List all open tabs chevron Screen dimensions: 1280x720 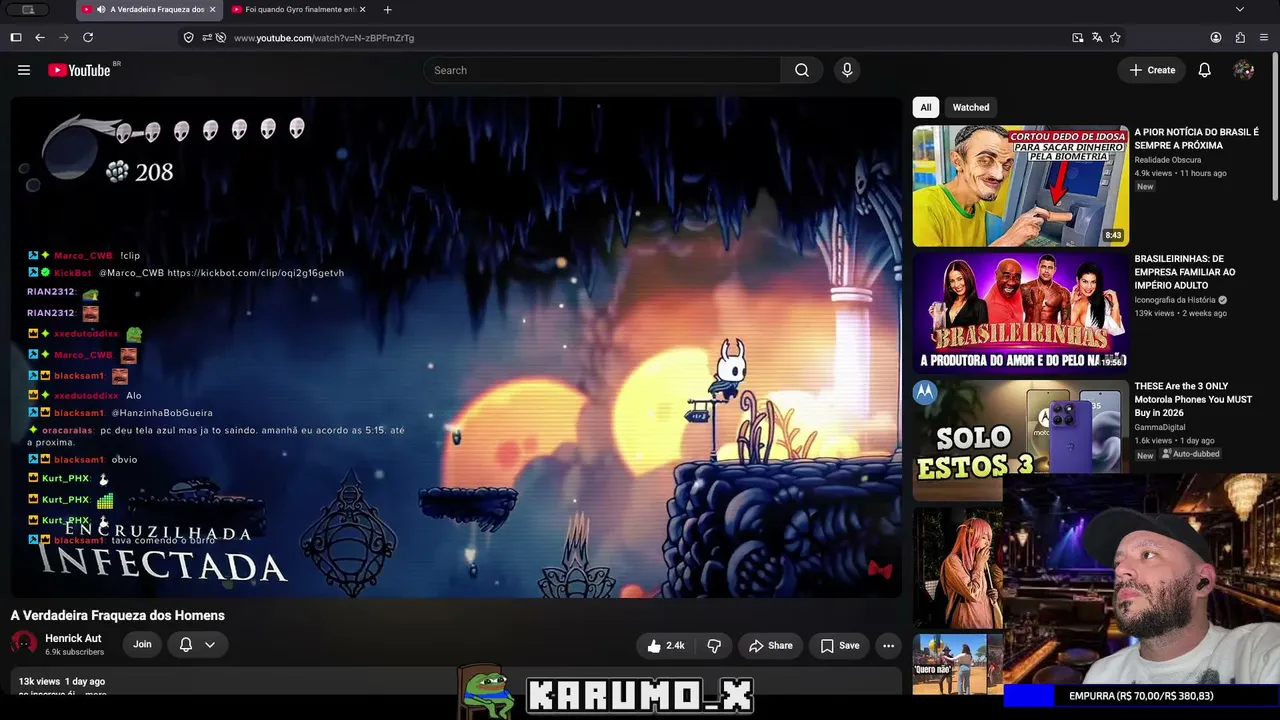tap(1240, 10)
